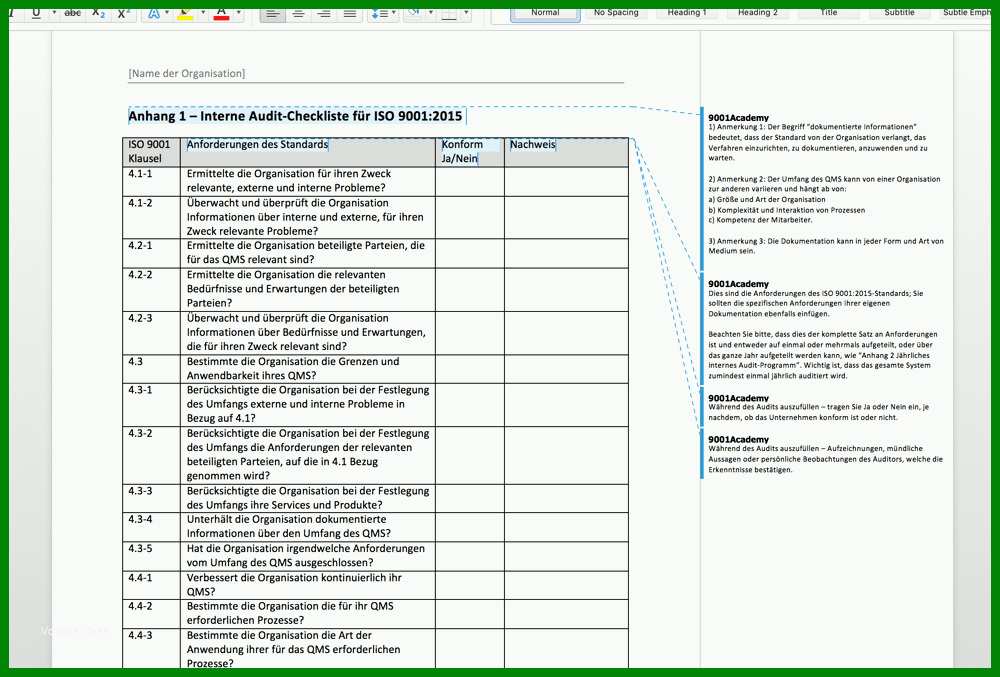Image resolution: width=1000 pixels, height=677 pixels.
Task: Apply the Title style
Action: (828, 13)
